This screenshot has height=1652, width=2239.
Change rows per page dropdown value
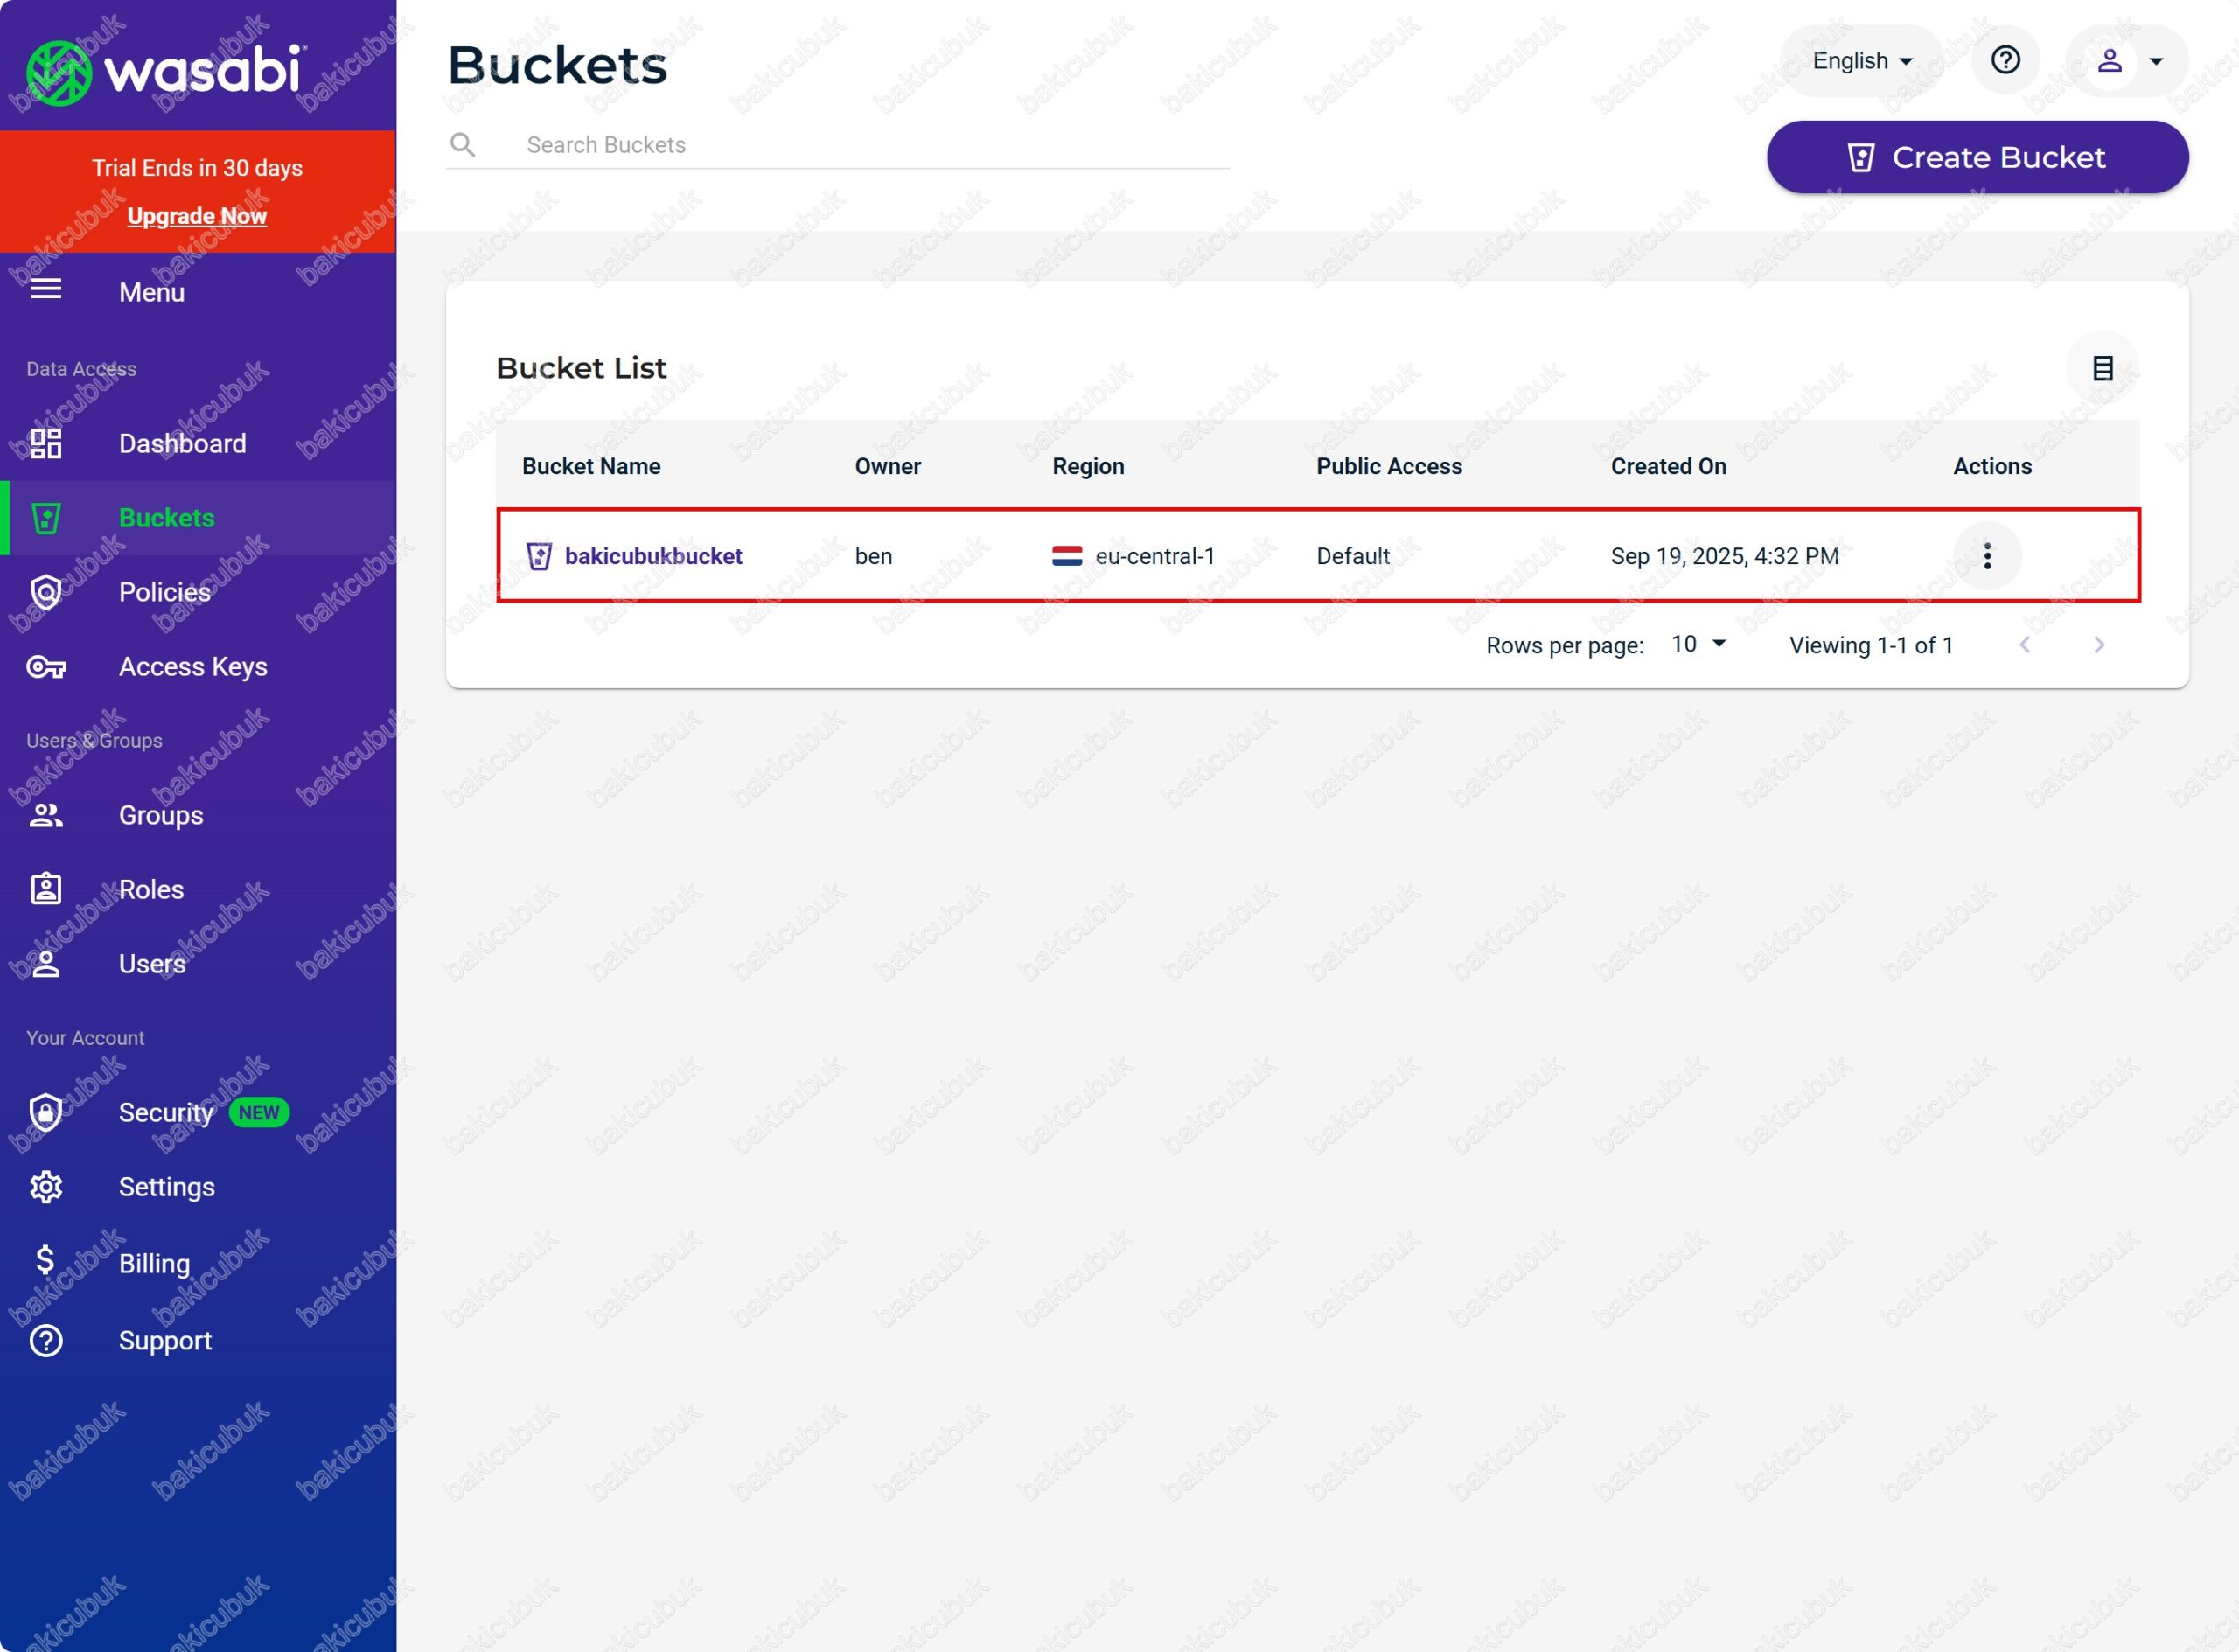[1698, 644]
